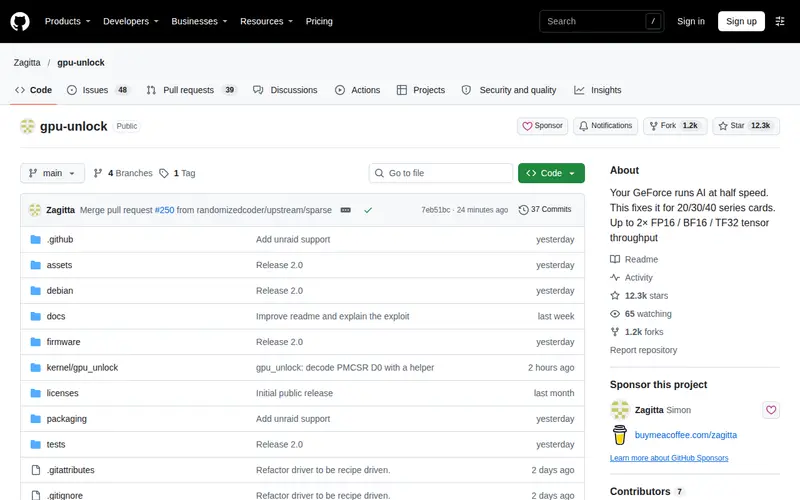Viewport: 800px width, 500px height.
Task: Open commit 'gpu_unlock: decode PMCSR D0 with a helper'
Action: click(345, 368)
